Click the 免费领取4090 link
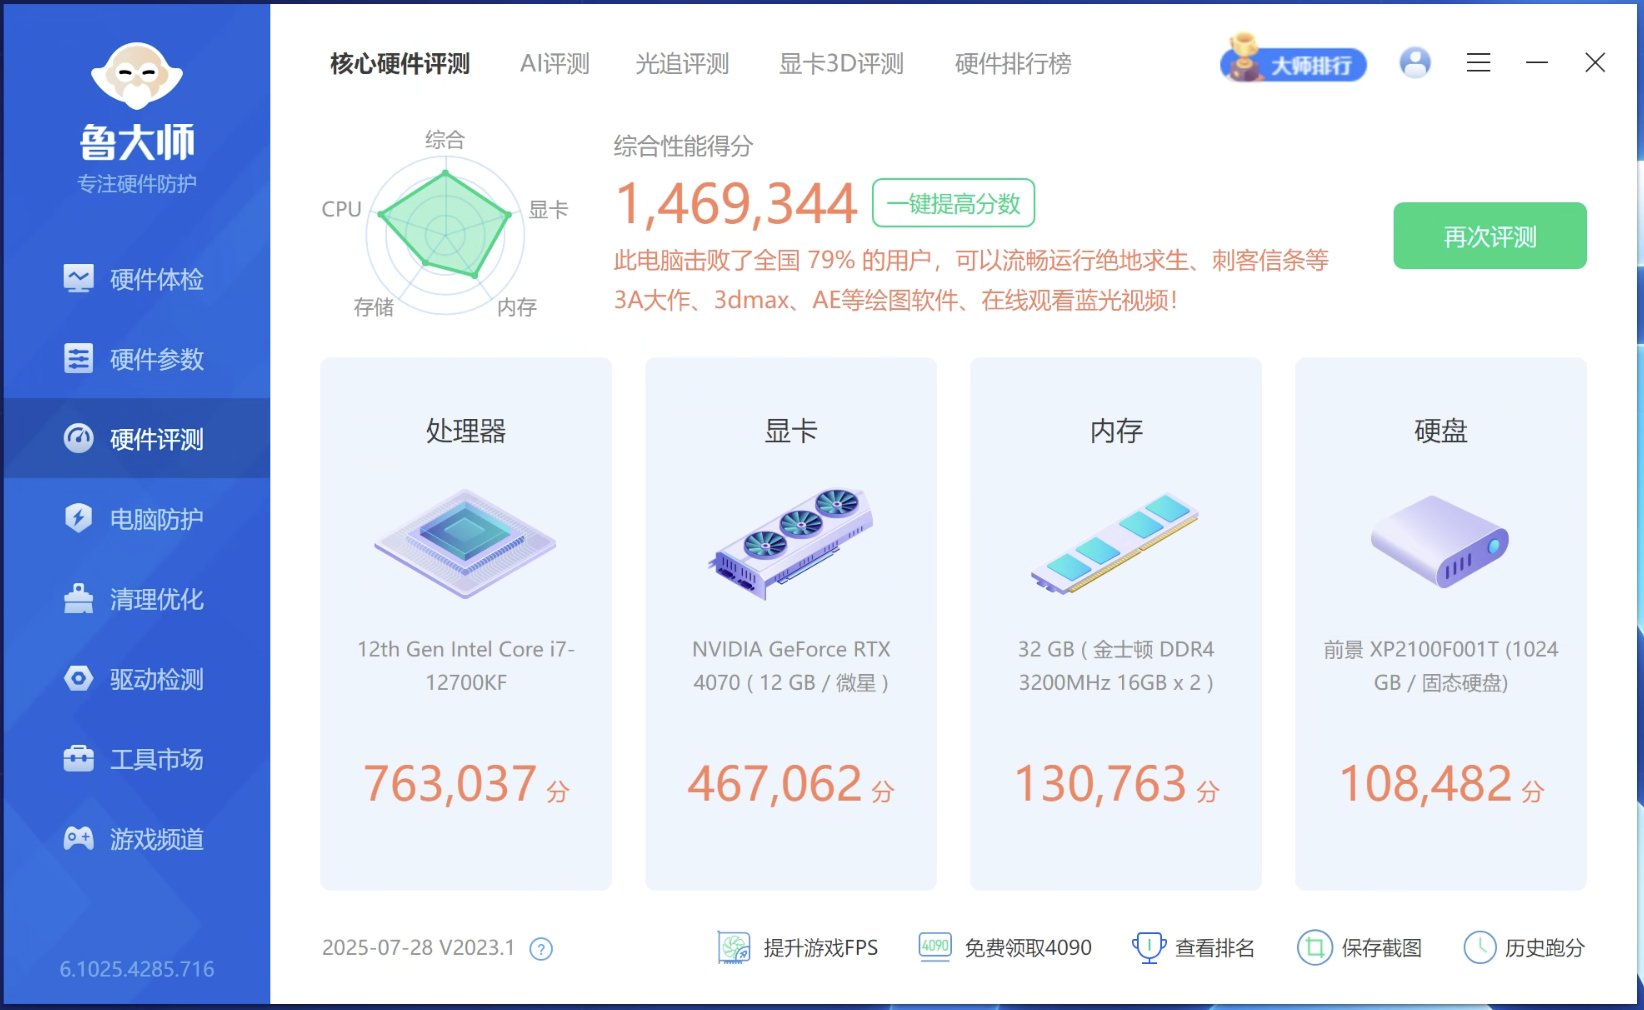The height and width of the screenshot is (1010, 1644). [1005, 947]
